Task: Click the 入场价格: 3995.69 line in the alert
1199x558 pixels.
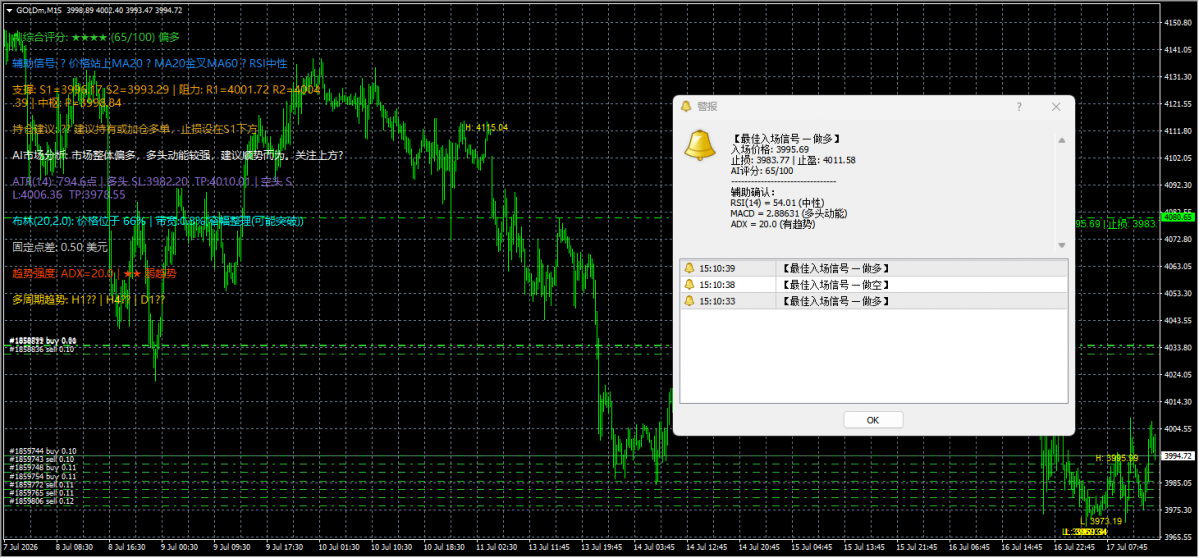Action: [770, 150]
